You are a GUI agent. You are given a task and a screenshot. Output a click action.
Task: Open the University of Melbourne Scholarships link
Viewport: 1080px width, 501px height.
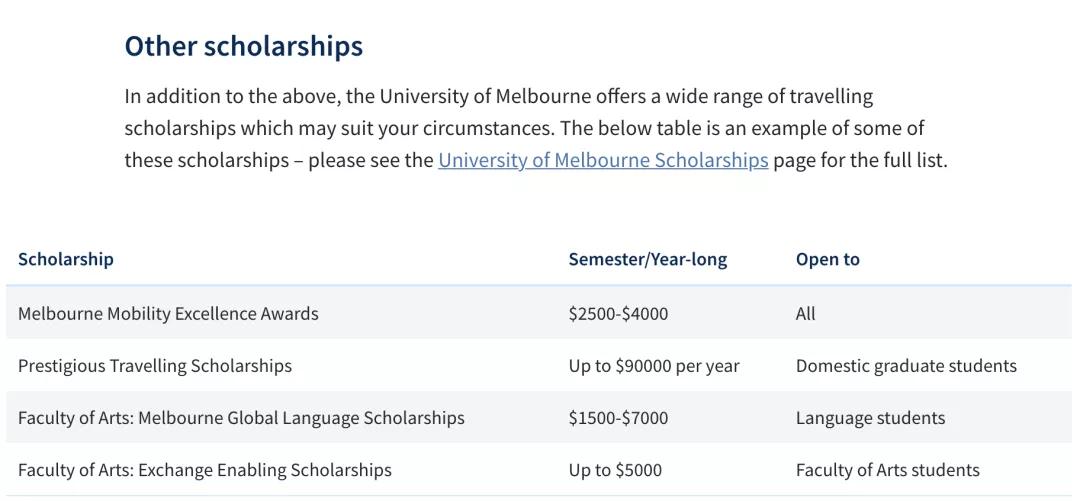[603, 160]
